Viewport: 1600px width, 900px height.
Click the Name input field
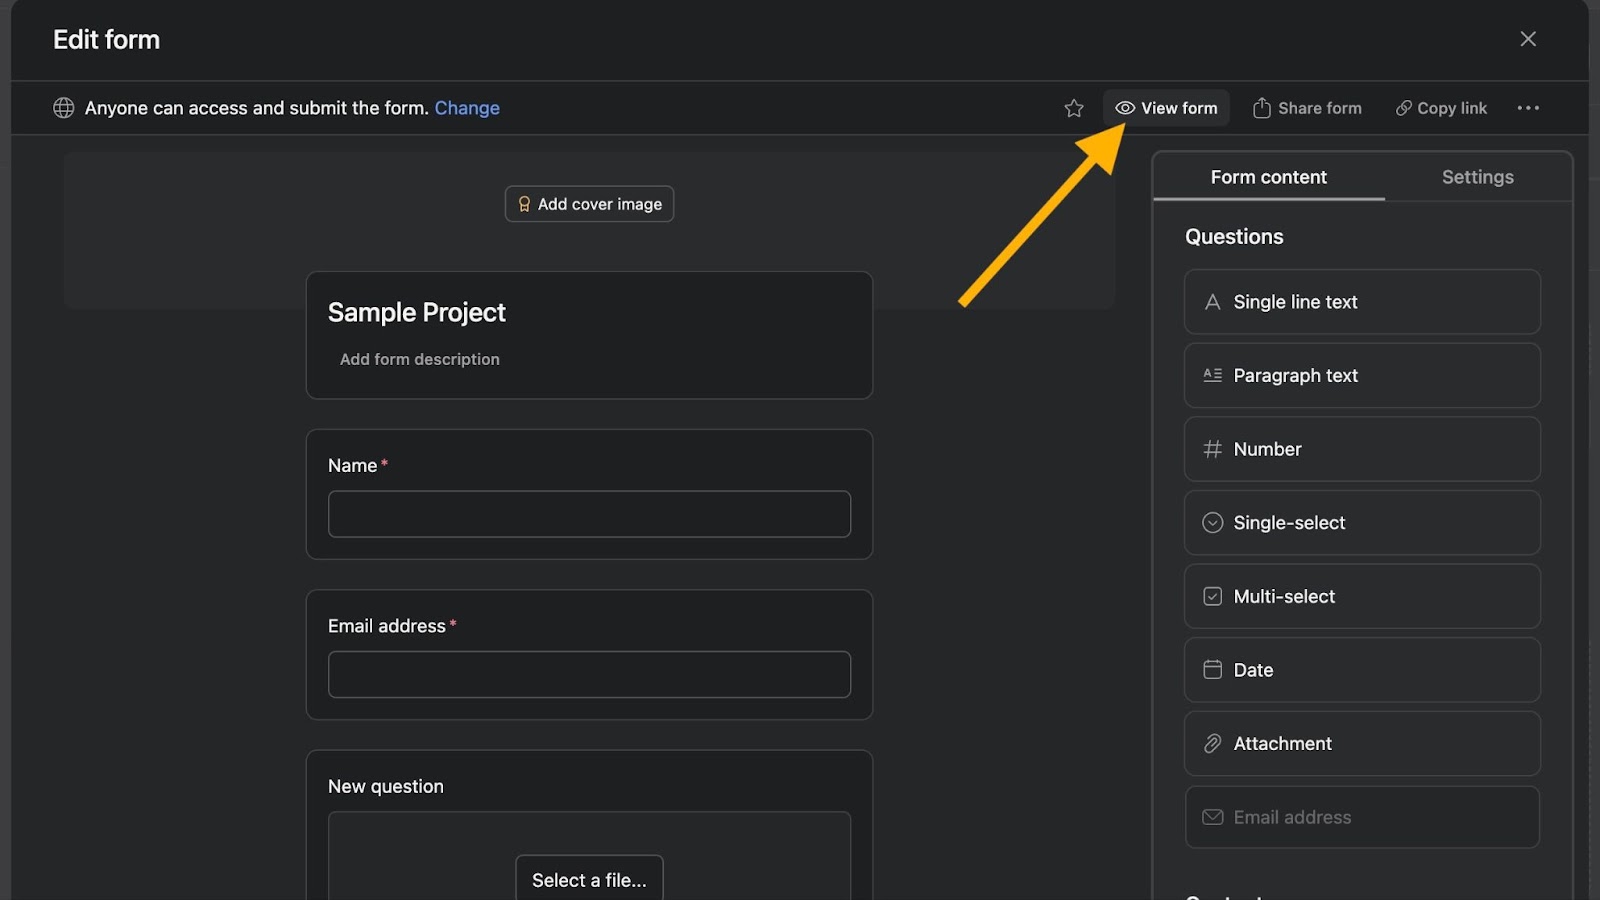[589, 514]
